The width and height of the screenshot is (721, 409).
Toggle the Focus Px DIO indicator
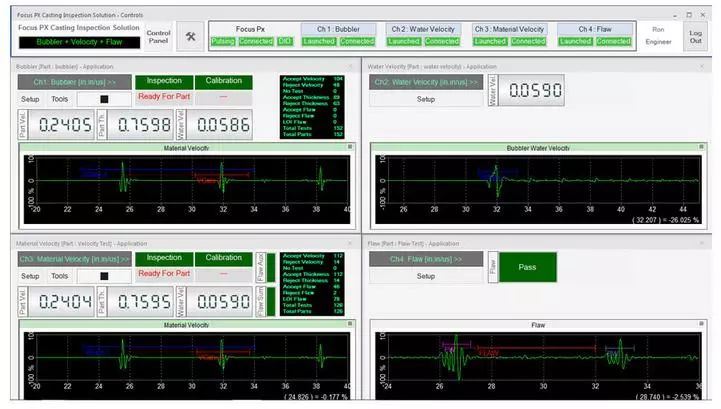(x=285, y=41)
